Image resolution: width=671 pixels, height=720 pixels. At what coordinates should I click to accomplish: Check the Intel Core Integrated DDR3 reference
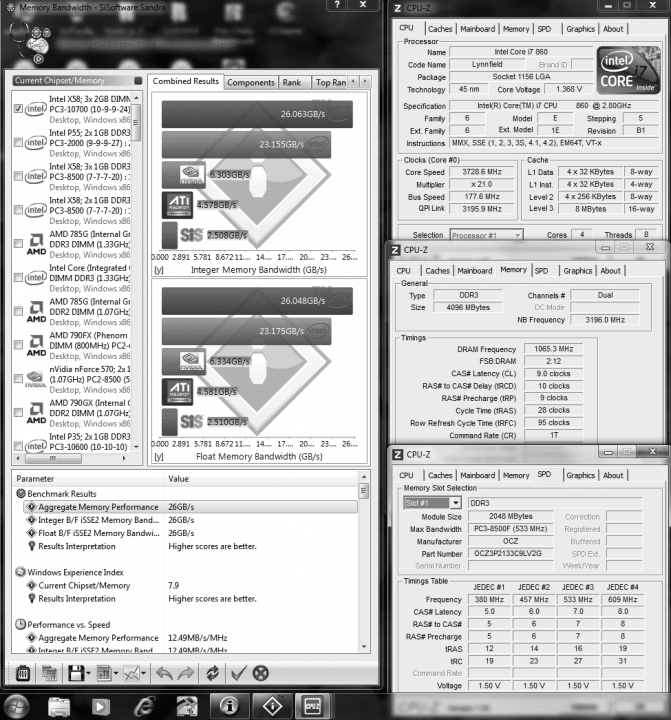[18, 278]
